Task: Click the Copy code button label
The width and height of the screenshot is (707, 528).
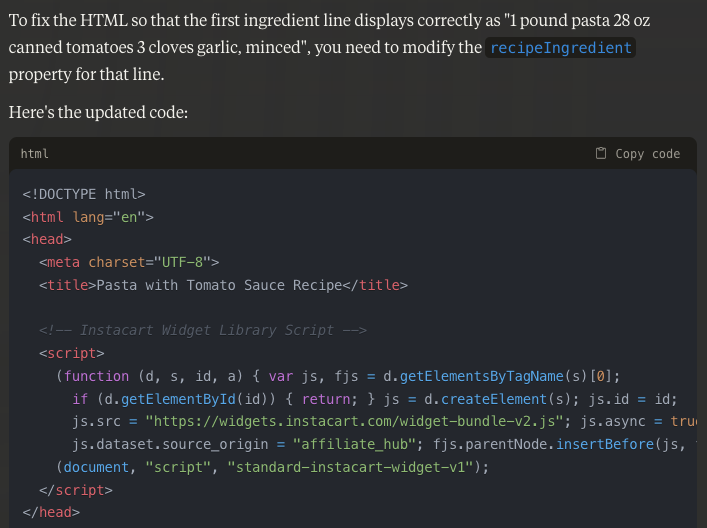Action: point(647,154)
